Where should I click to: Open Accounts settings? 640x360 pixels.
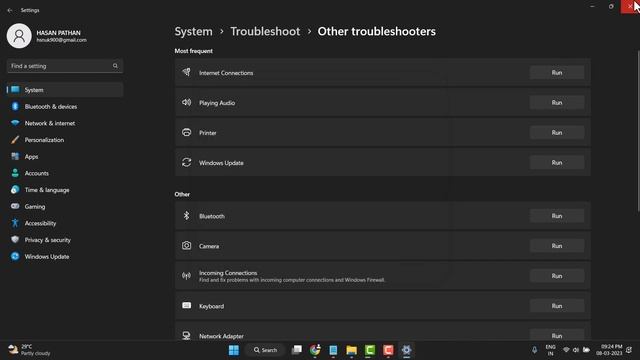[64, 173]
